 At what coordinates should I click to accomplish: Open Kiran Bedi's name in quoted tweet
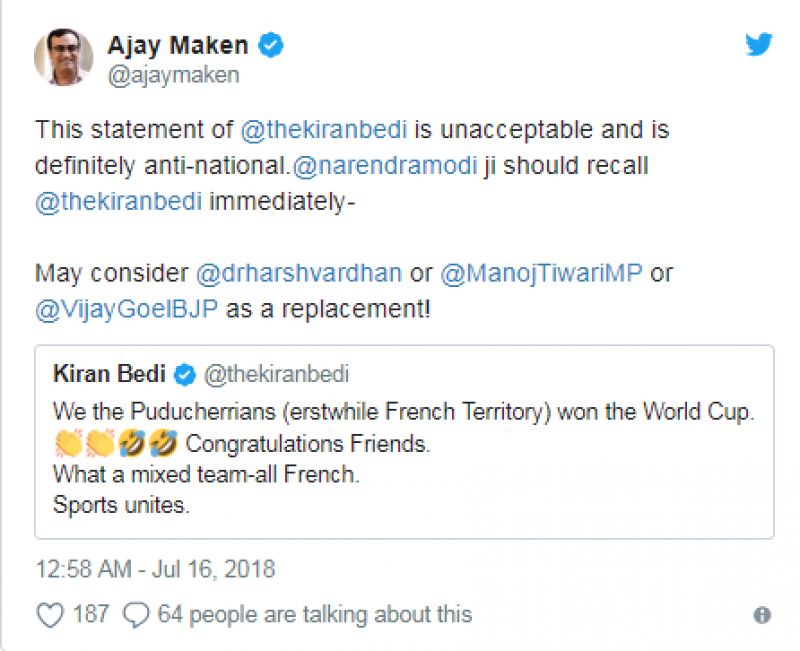pos(110,375)
